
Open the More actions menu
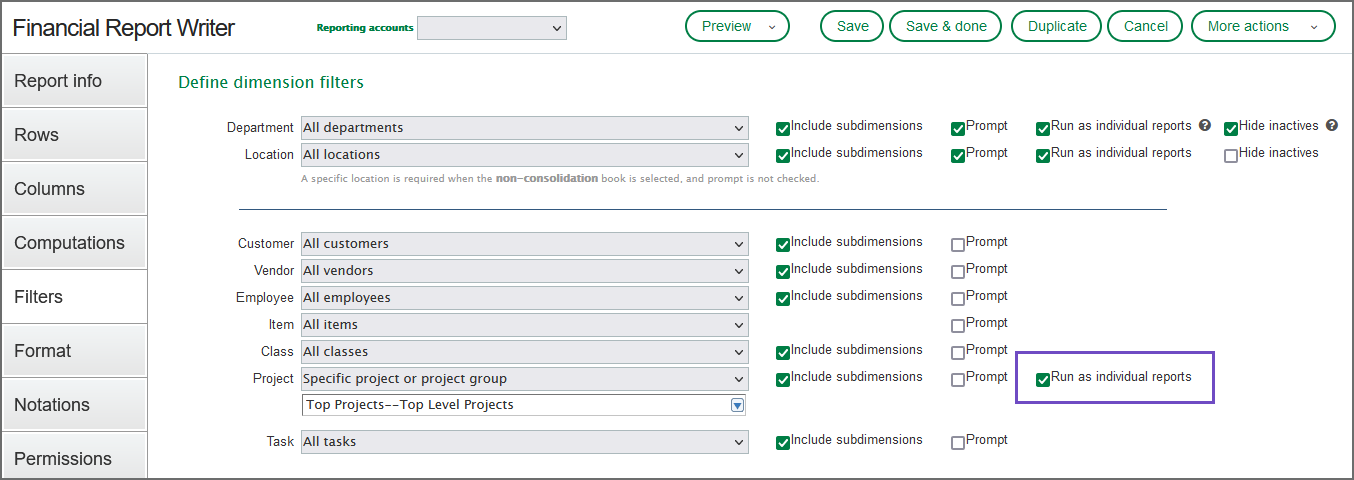1262,27
